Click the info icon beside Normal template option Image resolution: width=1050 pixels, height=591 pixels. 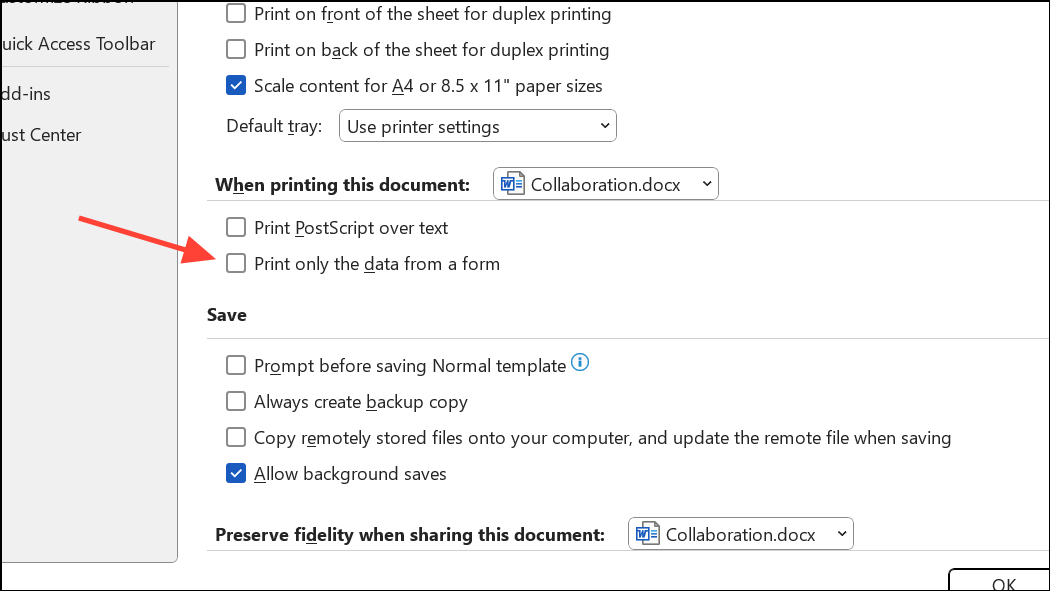(580, 363)
